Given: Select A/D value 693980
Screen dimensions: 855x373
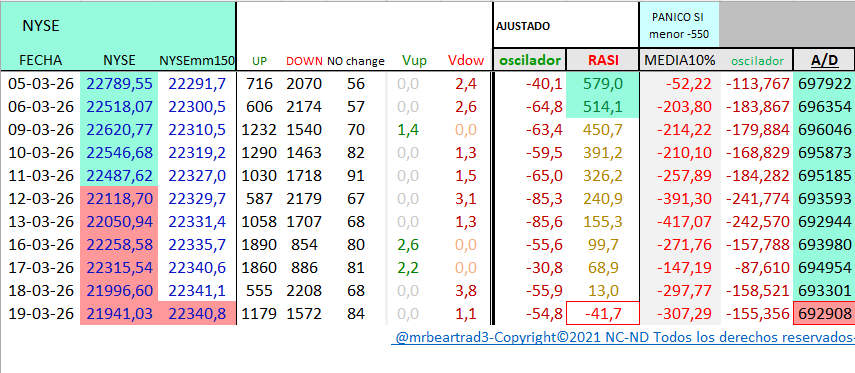Looking at the screenshot, I should click(x=824, y=245).
